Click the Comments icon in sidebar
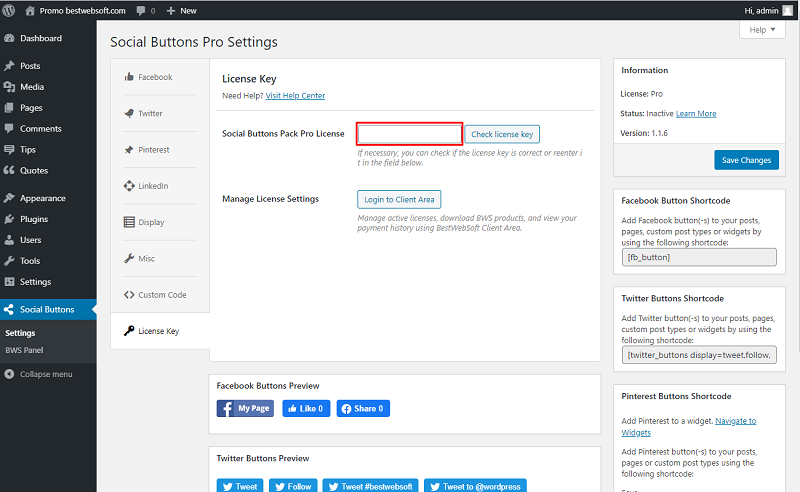Image resolution: width=800 pixels, height=492 pixels. point(9,129)
